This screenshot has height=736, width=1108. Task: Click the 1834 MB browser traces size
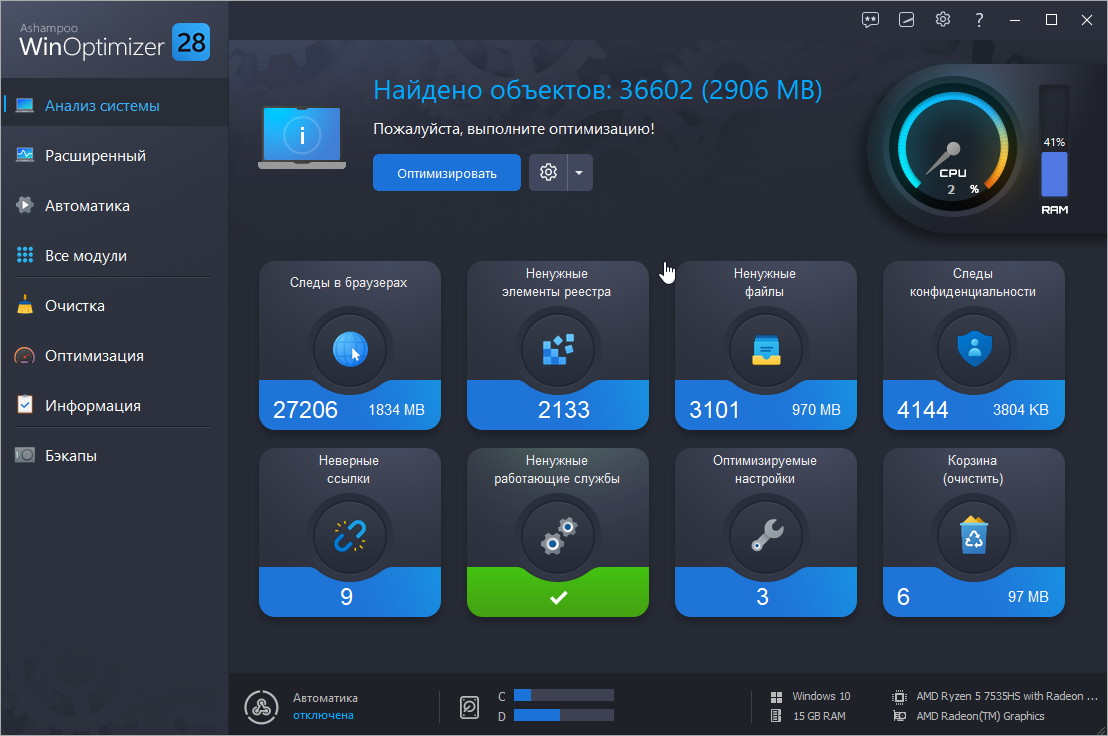(396, 410)
